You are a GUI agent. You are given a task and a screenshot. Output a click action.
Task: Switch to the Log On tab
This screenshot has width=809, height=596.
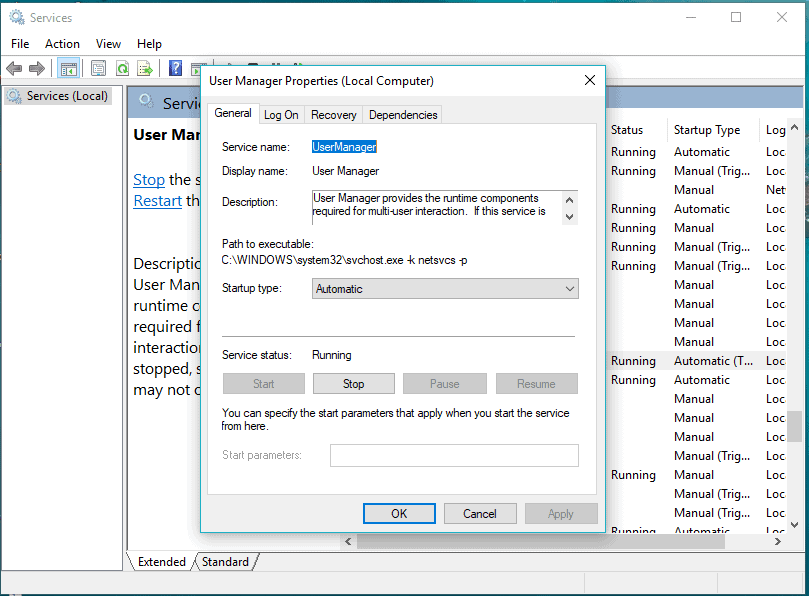tap(281, 115)
